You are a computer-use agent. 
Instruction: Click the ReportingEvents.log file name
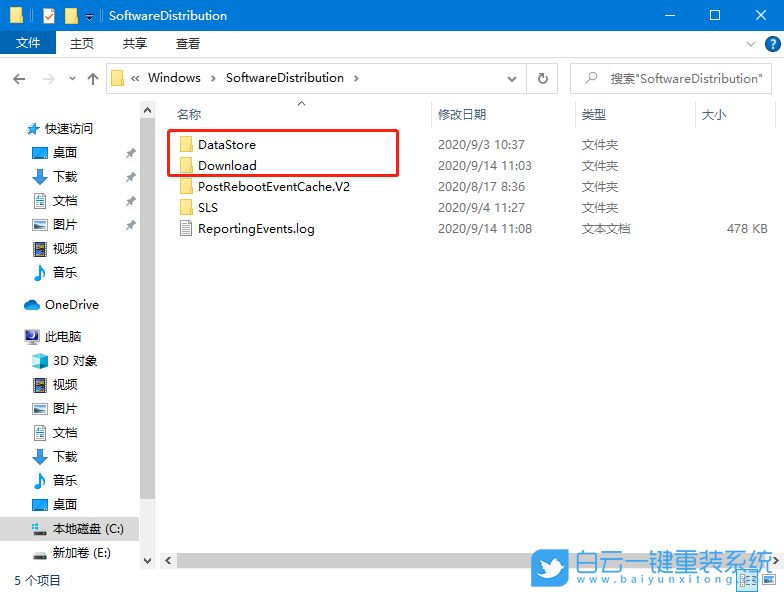coord(256,229)
